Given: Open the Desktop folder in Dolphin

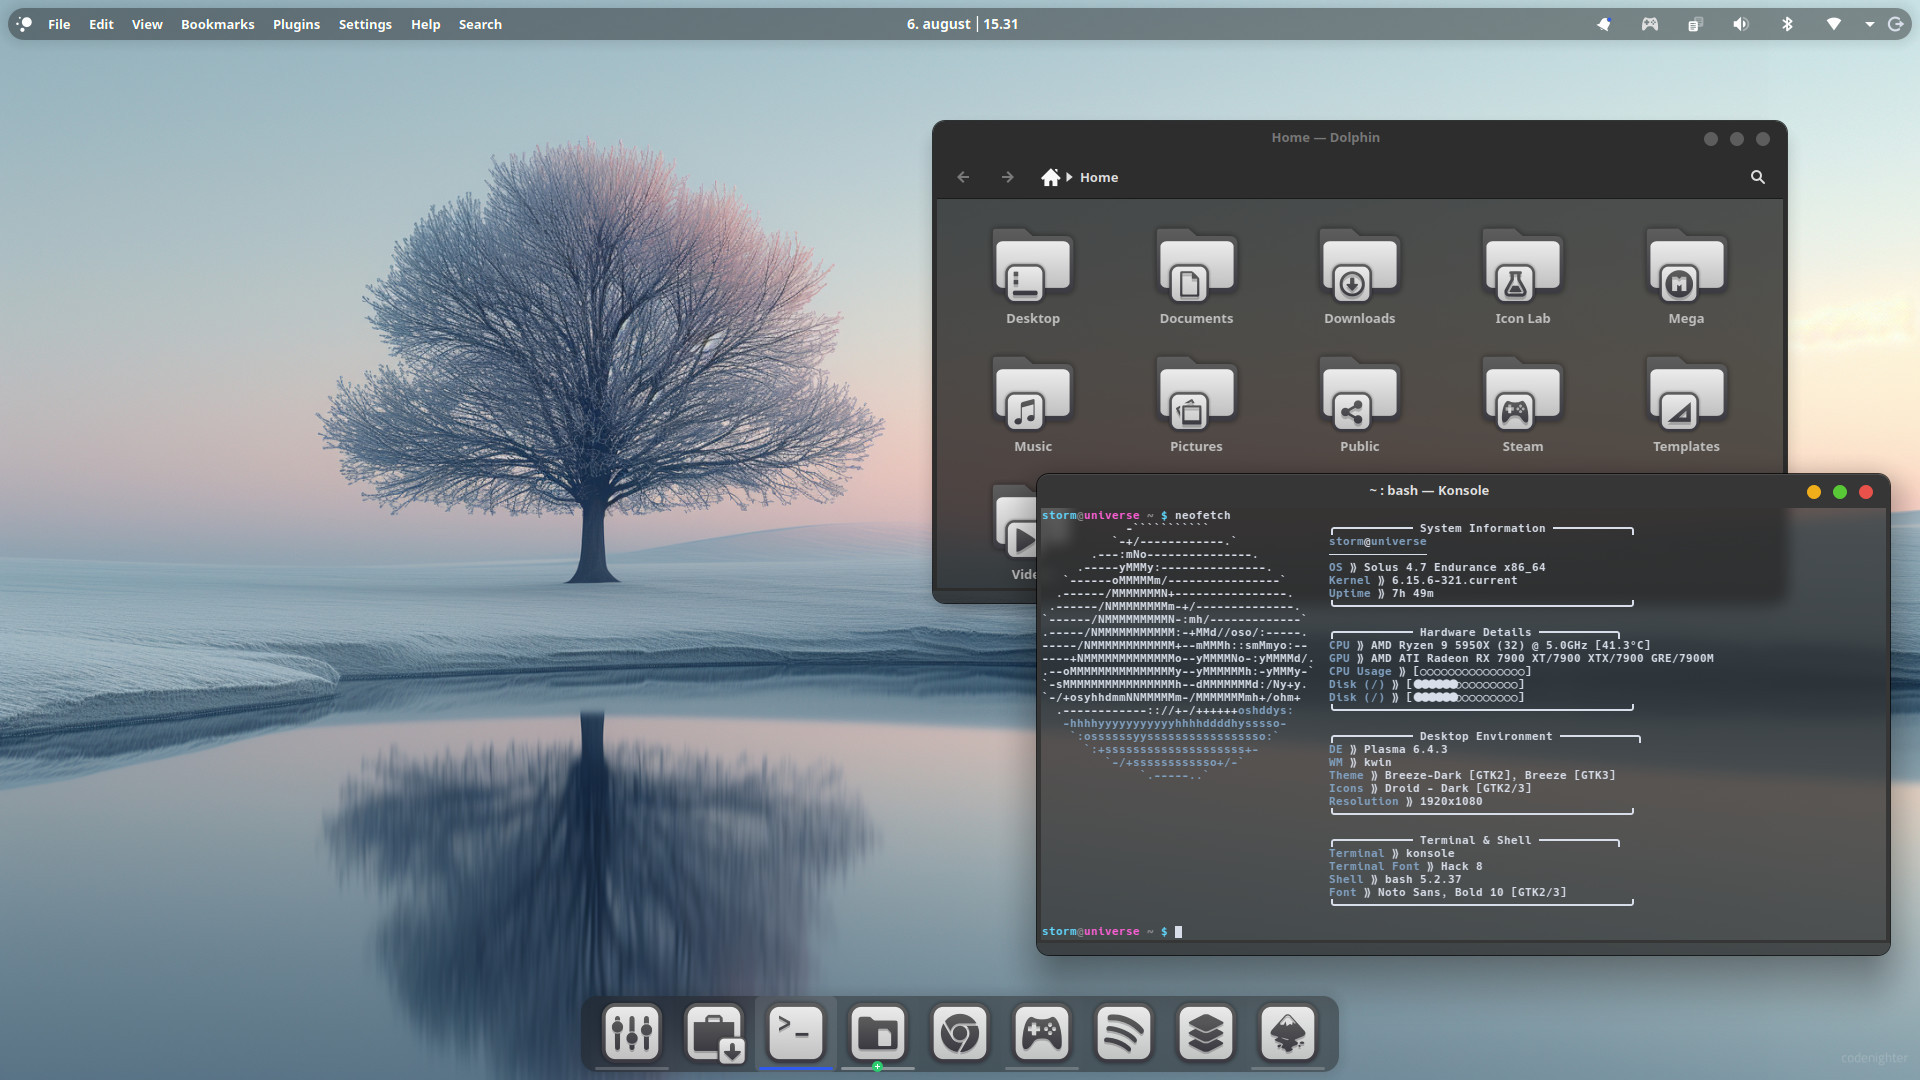Looking at the screenshot, I should 1032,276.
